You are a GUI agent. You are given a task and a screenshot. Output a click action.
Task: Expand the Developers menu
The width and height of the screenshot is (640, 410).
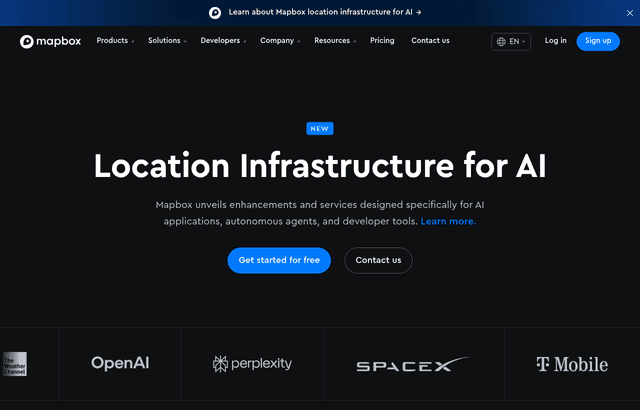(223, 41)
